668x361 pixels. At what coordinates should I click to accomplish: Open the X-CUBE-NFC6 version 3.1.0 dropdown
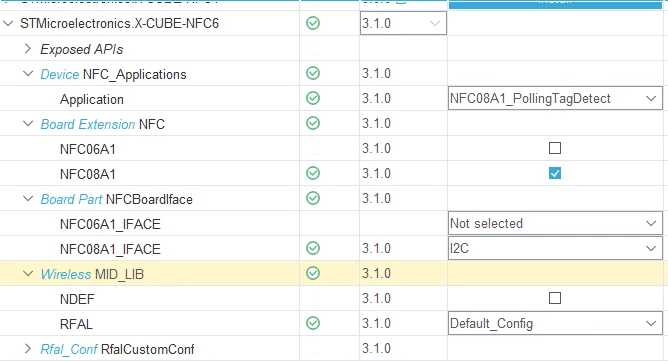[403, 23]
